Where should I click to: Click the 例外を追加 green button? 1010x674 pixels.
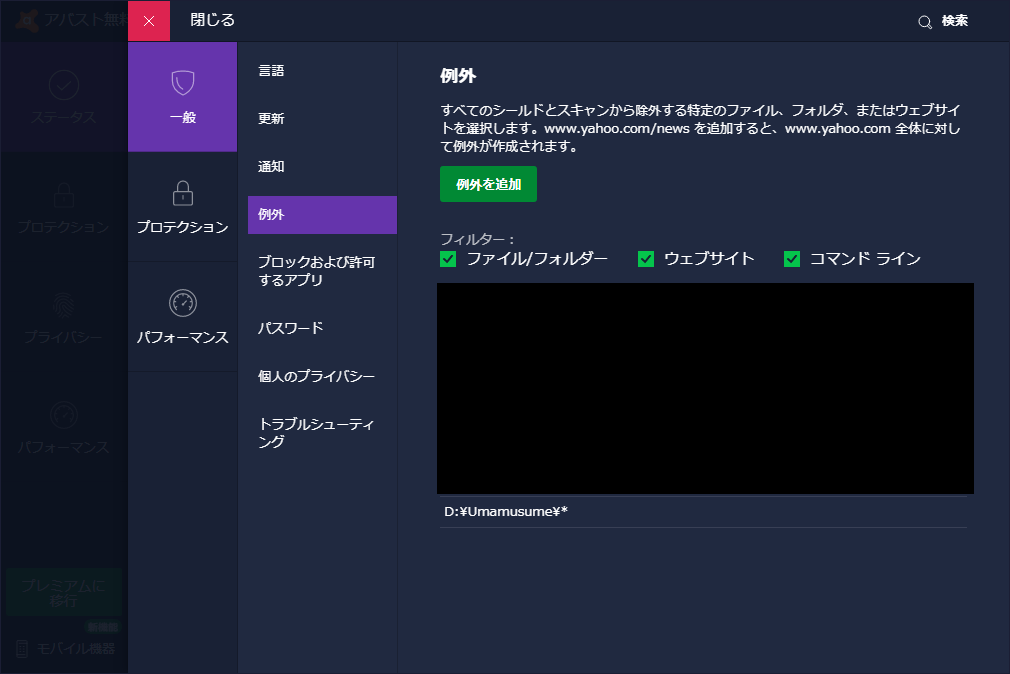coord(488,184)
